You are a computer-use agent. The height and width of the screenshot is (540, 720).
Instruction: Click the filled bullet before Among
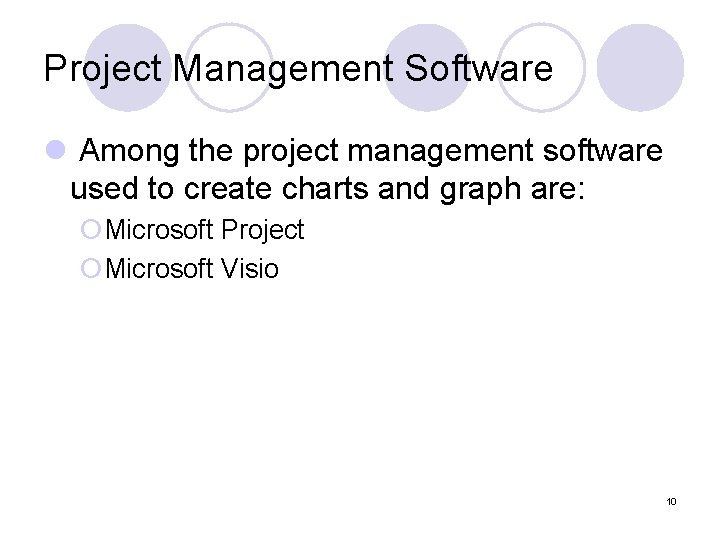pyautogui.click(x=55, y=151)
